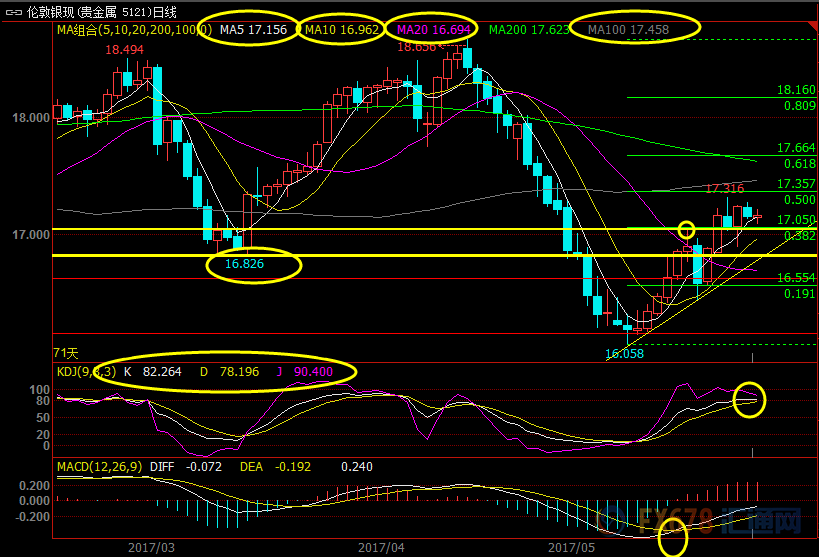Select the magenta MA20 16.694 legend
This screenshot has height=557, width=819.
[x=434, y=31]
